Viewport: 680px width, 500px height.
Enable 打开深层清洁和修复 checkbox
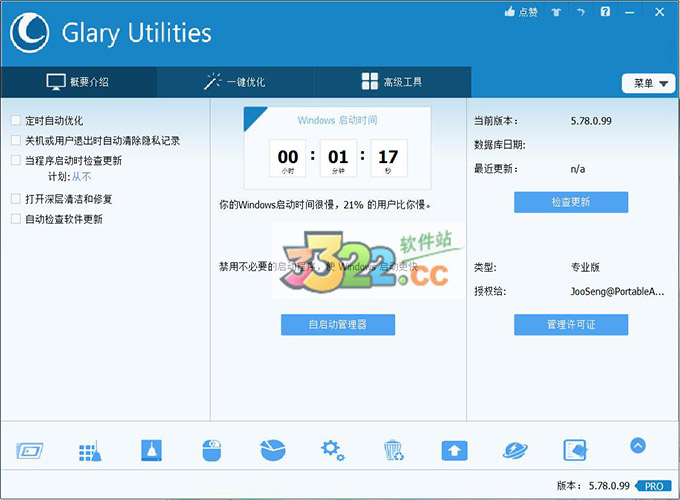pyautogui.click(x=16, y=199)
